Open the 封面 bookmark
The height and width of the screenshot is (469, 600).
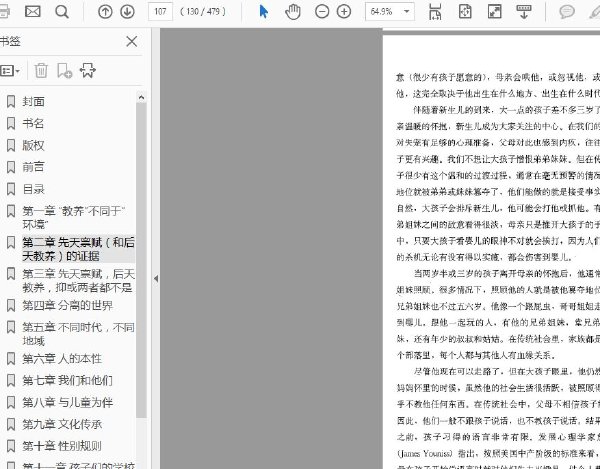pyautogui.click(x=34, y=101)
